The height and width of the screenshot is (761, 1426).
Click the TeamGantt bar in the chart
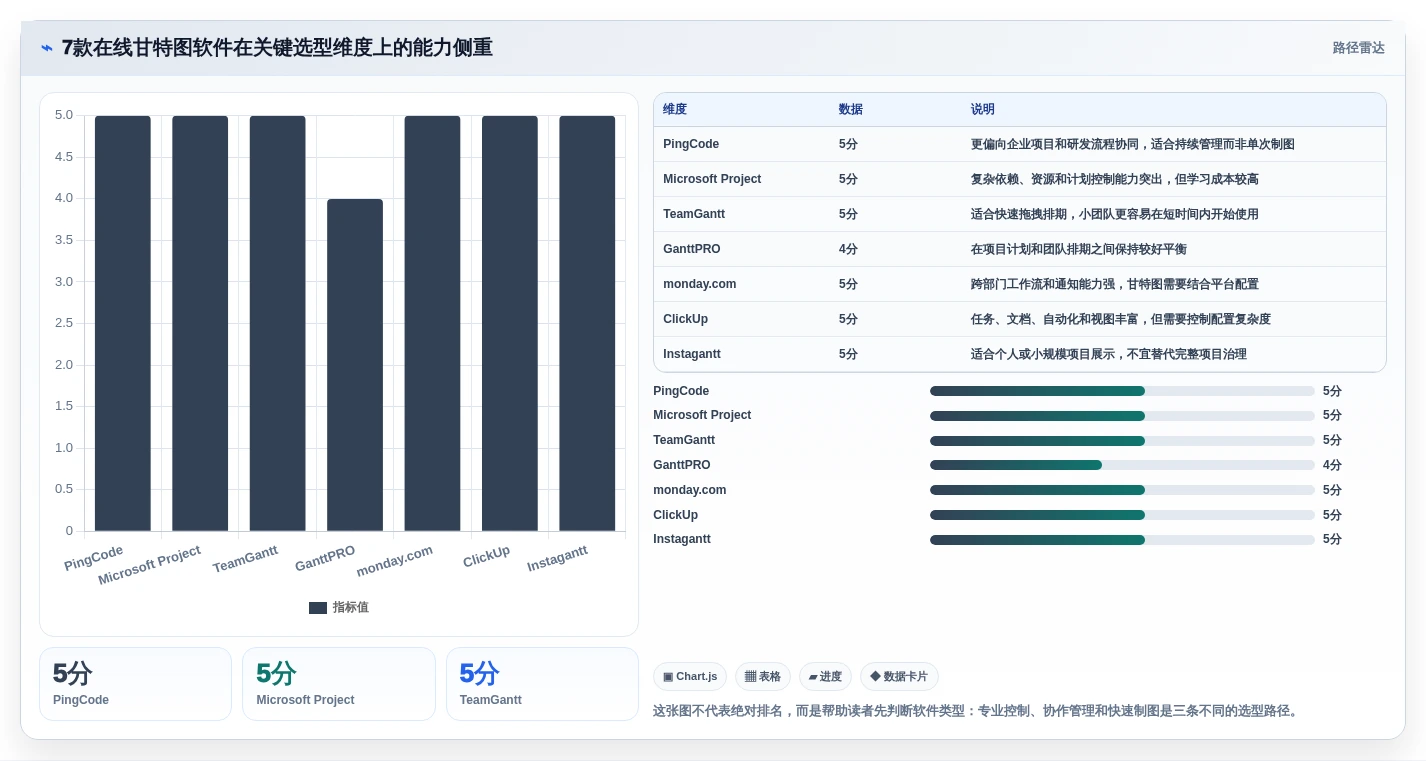(x=278, y=323)
